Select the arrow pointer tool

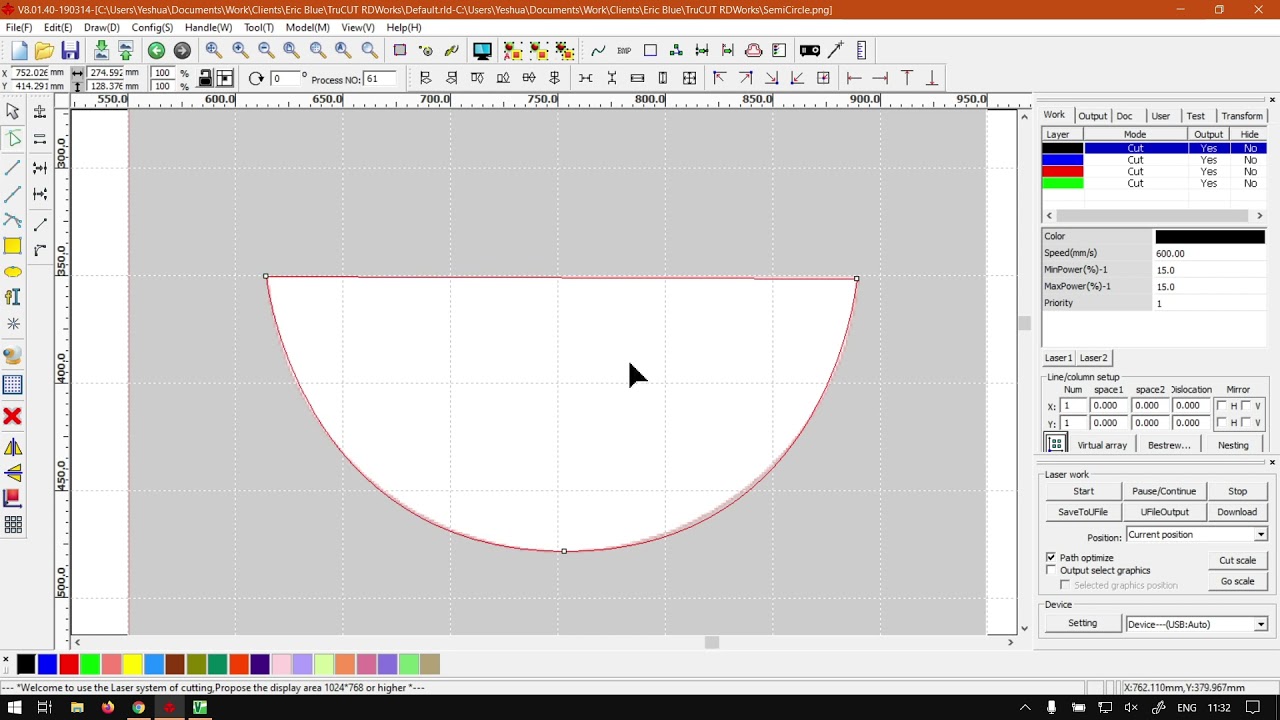[x=13, y=112]
